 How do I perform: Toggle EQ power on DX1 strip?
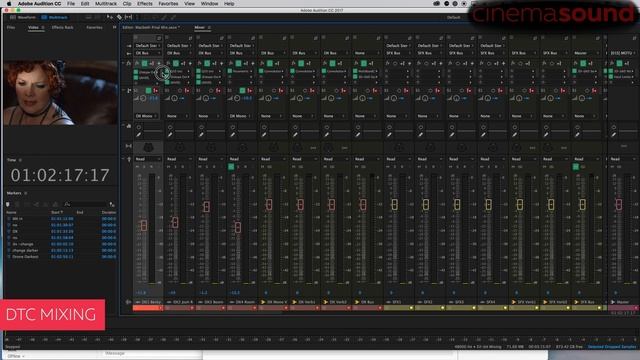click(138, 127)
